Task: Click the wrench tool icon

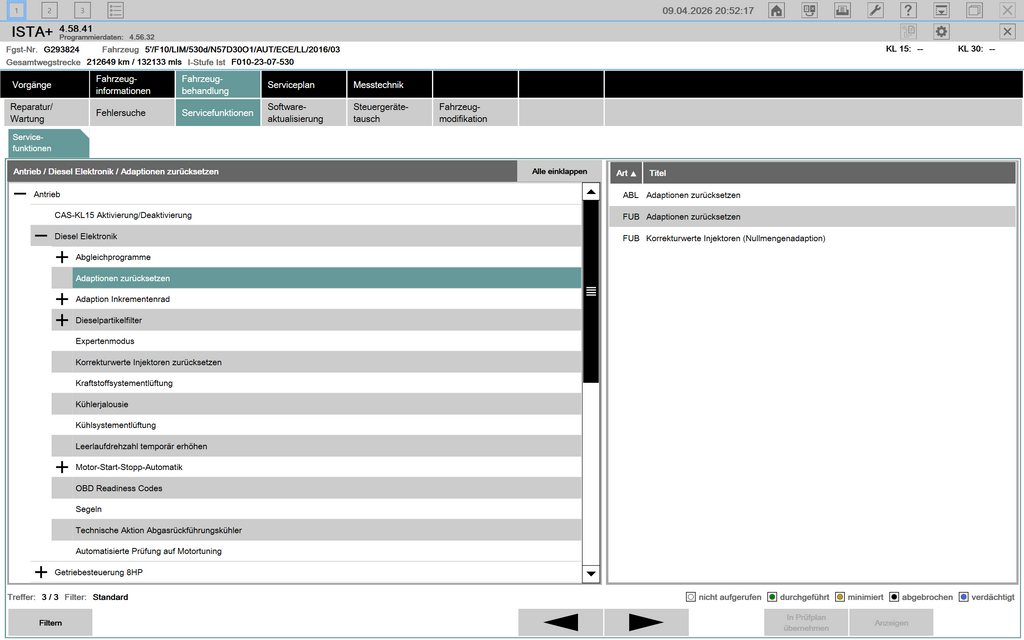Action: pyautogui.click(x=875, y=10)
